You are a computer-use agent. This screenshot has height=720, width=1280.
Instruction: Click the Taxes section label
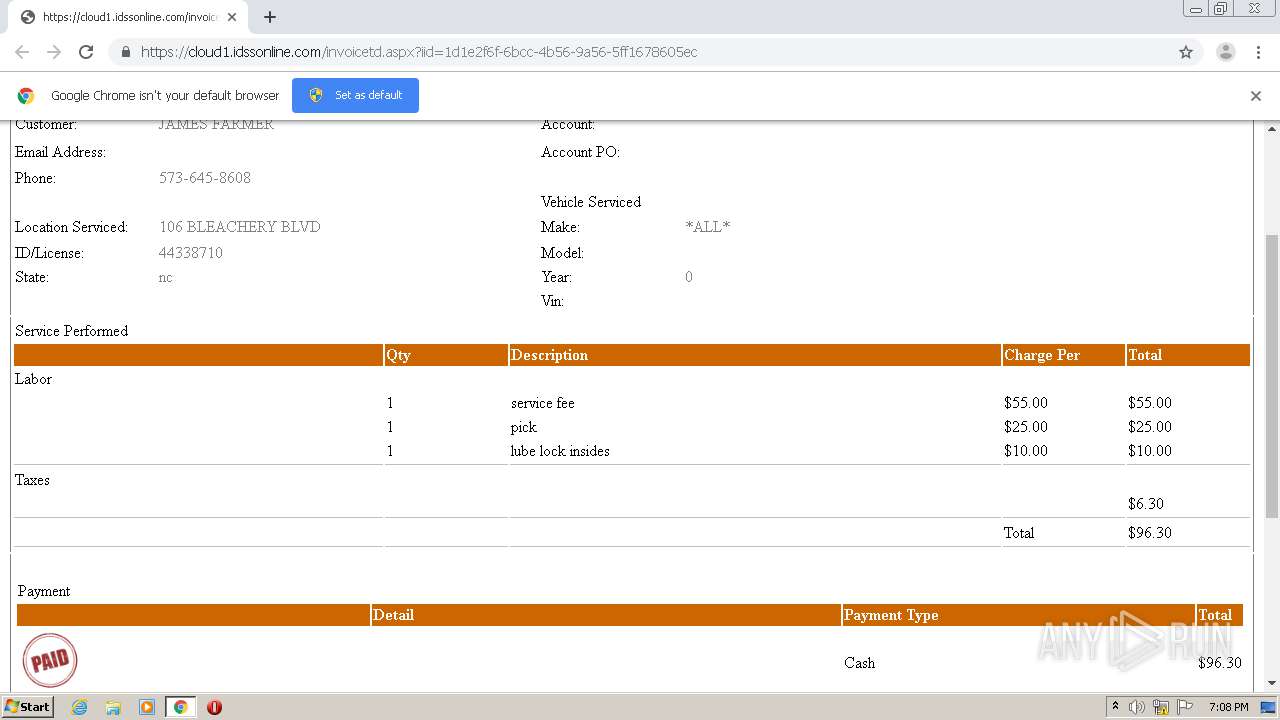[32, 480]
